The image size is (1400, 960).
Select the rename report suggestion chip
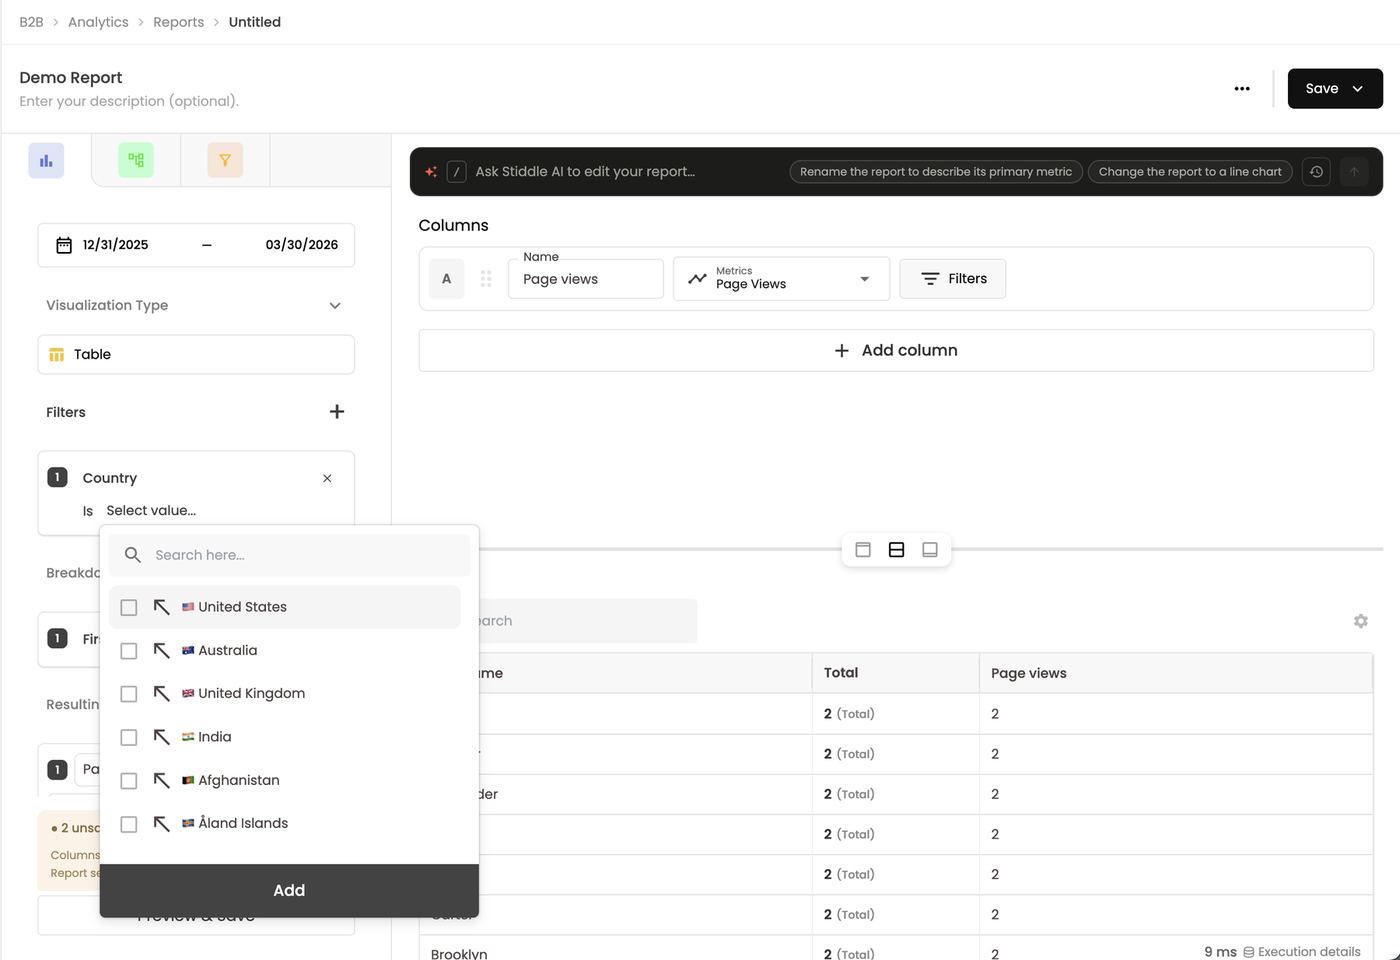936,172
